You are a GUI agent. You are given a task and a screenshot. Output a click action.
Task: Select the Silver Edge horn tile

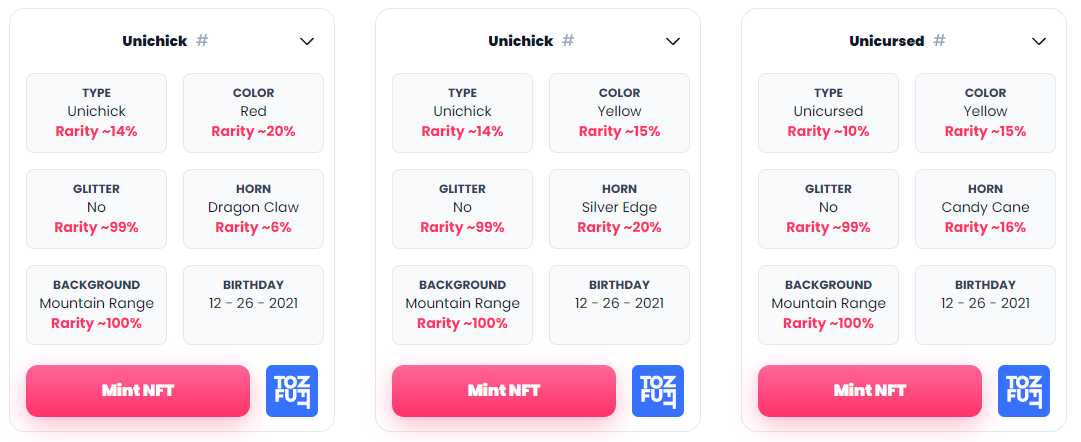click(619, 208)
